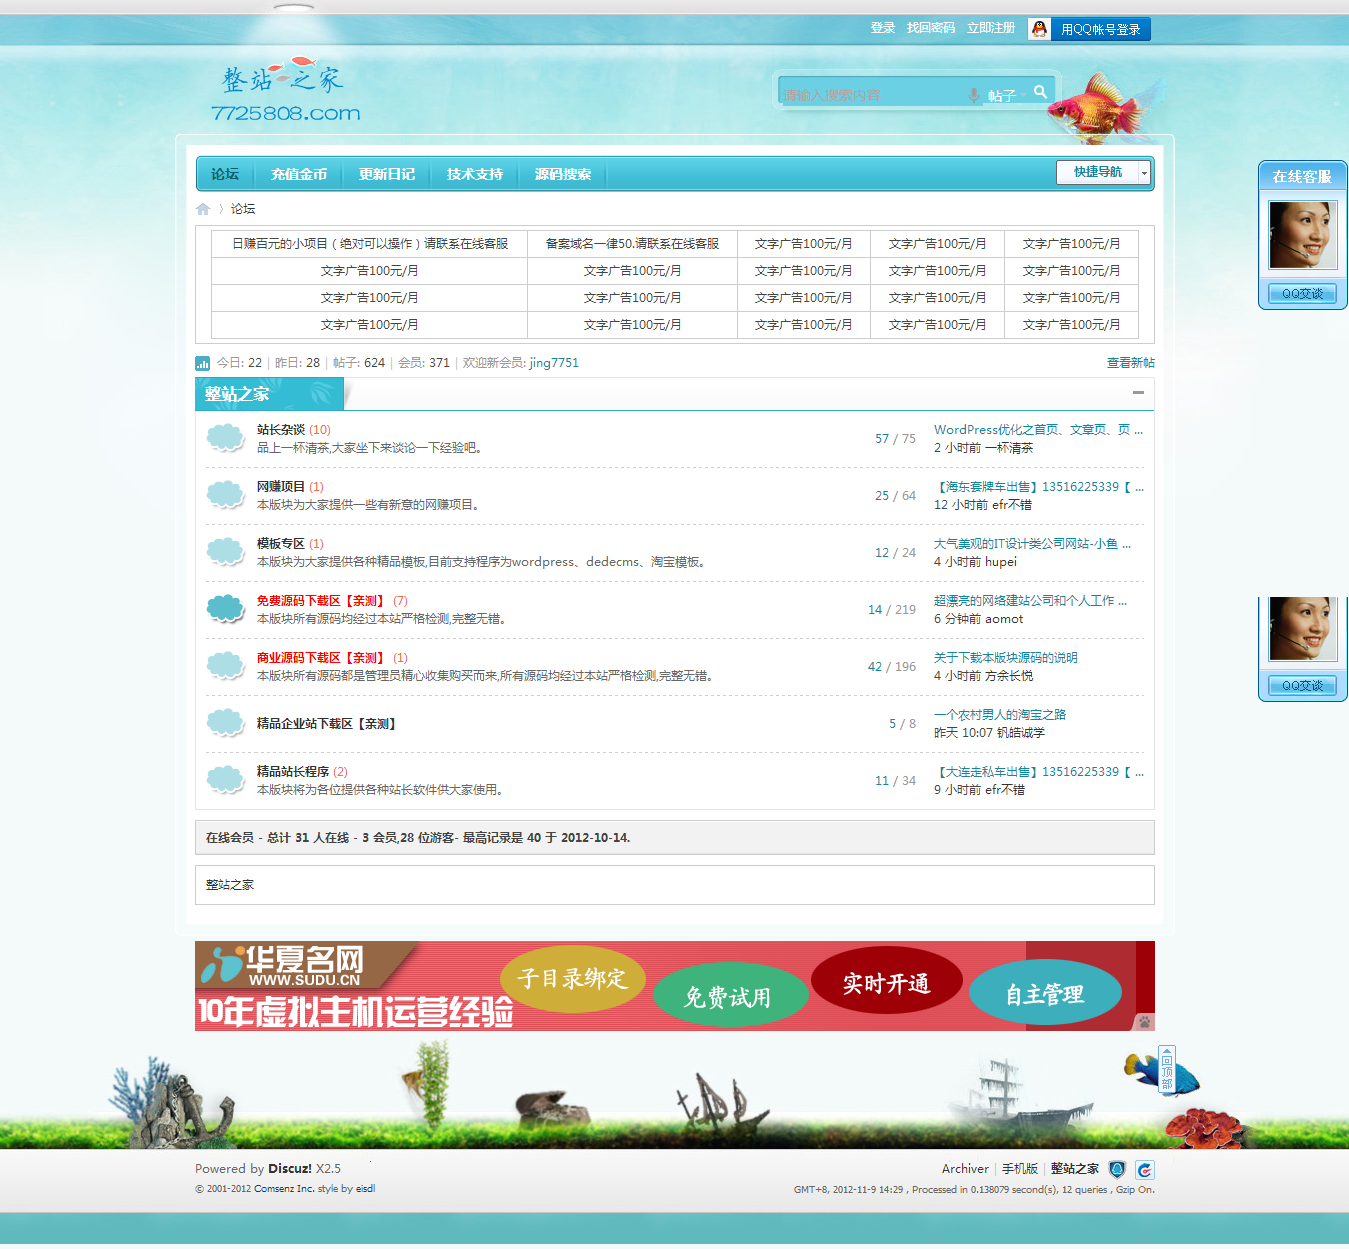Click the 回顶部 back-to-top button
Image resolution: width=1349 pixels, height=1249 pixels.
(1166, 1070)
